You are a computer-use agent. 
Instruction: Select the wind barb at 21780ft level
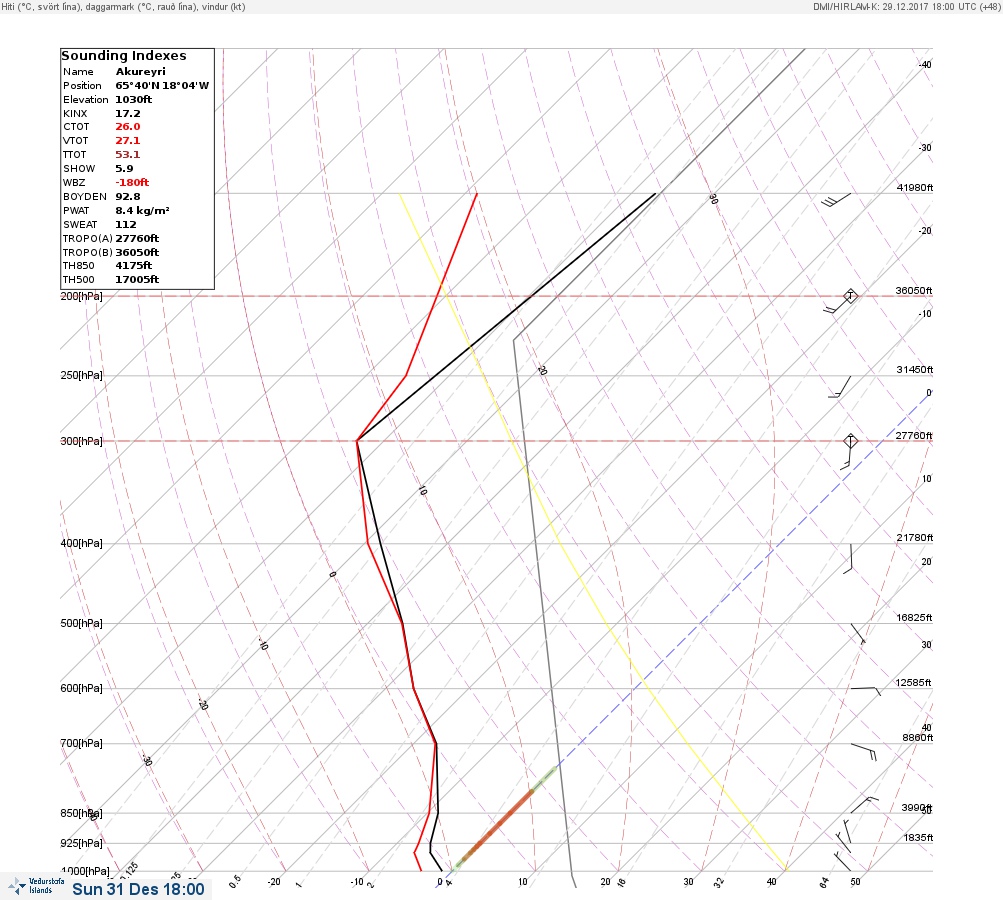848,558
